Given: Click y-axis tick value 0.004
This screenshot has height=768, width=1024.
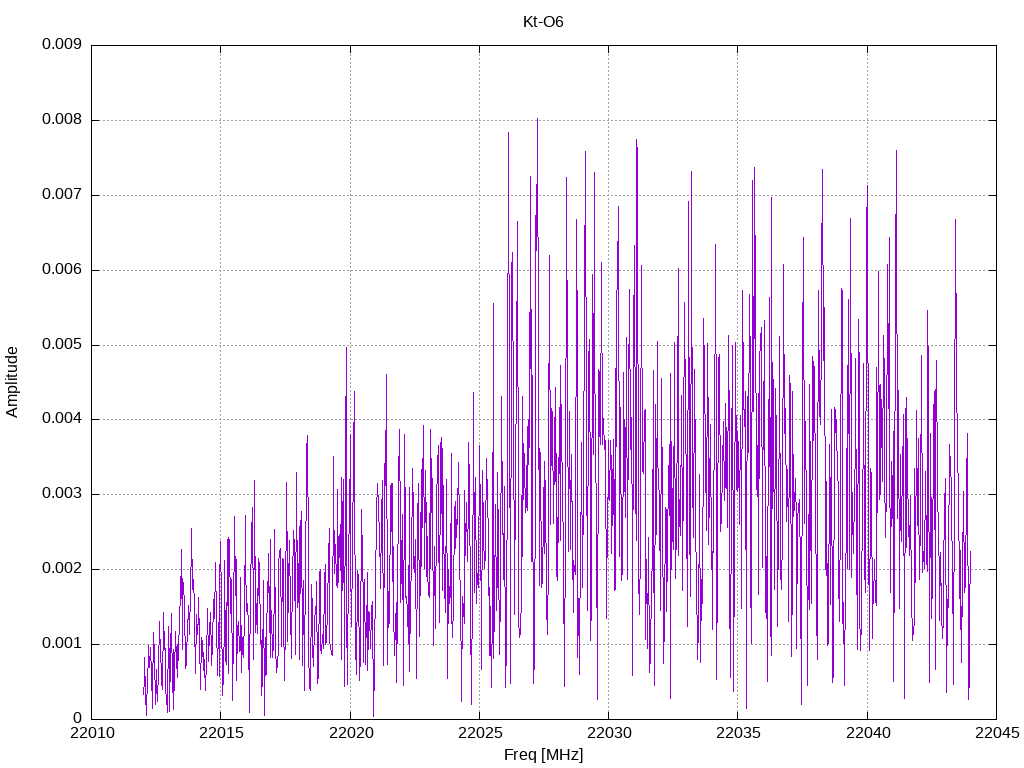Looking at the screenshot, I should point(62,419).
